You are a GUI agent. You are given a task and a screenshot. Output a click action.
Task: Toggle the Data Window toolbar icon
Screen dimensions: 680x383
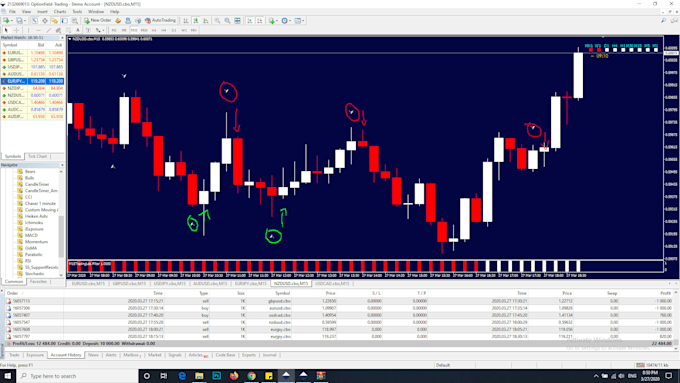pyautogui.click(x=45, y=20)
